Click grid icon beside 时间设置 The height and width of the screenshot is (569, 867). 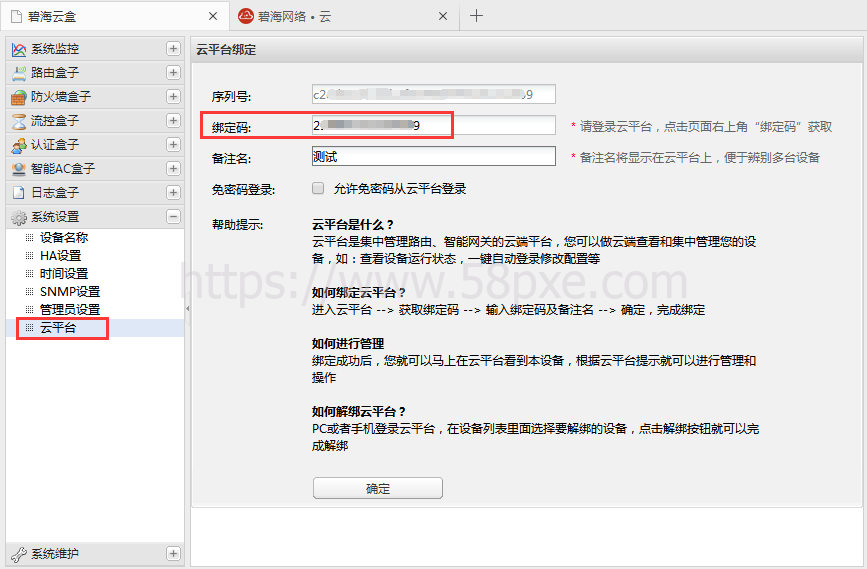click(29, 274)
